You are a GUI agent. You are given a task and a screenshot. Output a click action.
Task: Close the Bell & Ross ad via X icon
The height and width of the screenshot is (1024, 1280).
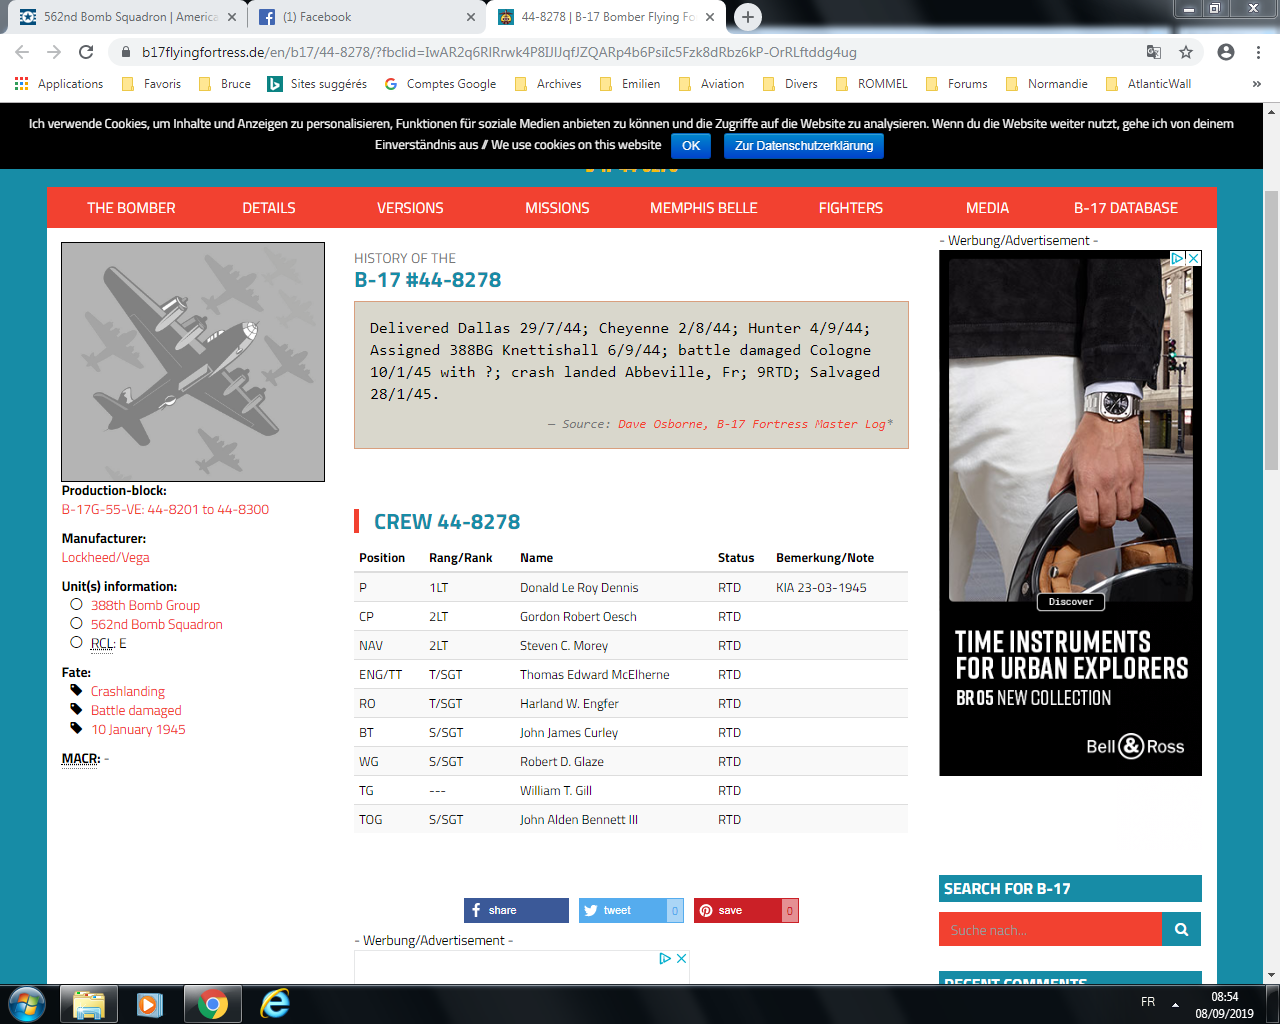(x=1193, y=258)
